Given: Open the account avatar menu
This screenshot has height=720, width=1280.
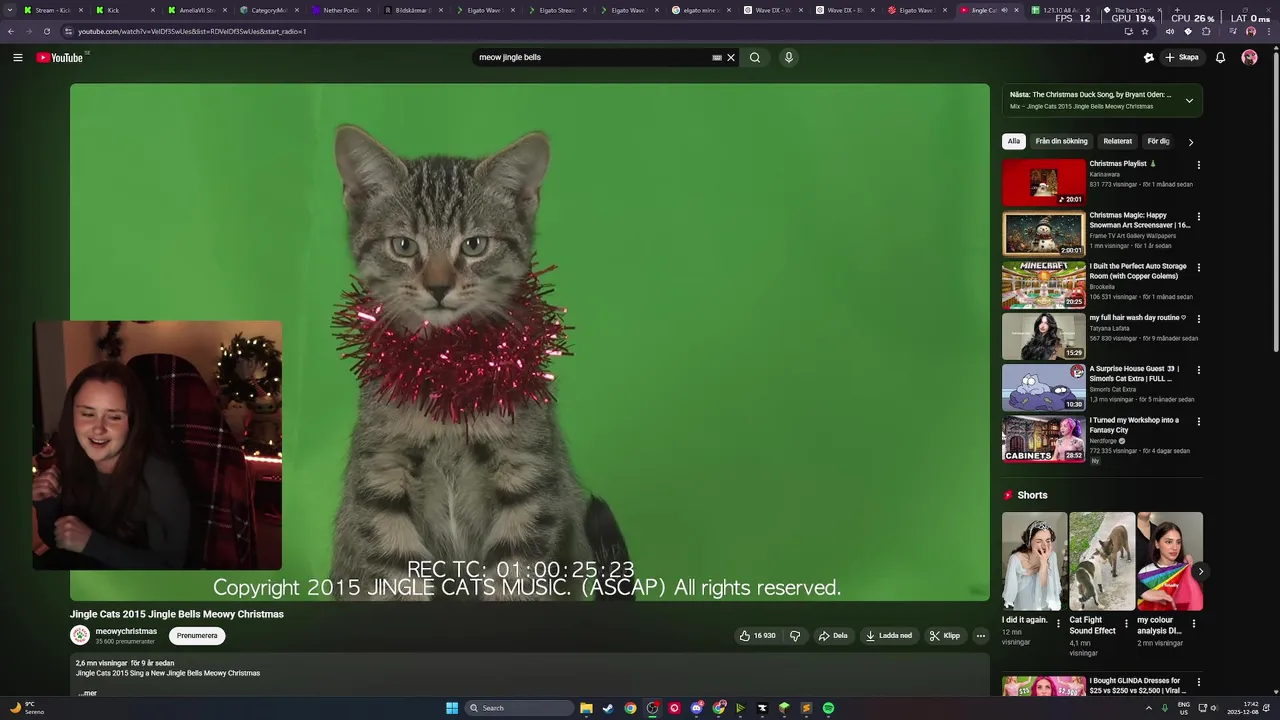Looking at the screenshot, I should [1249, 57].
